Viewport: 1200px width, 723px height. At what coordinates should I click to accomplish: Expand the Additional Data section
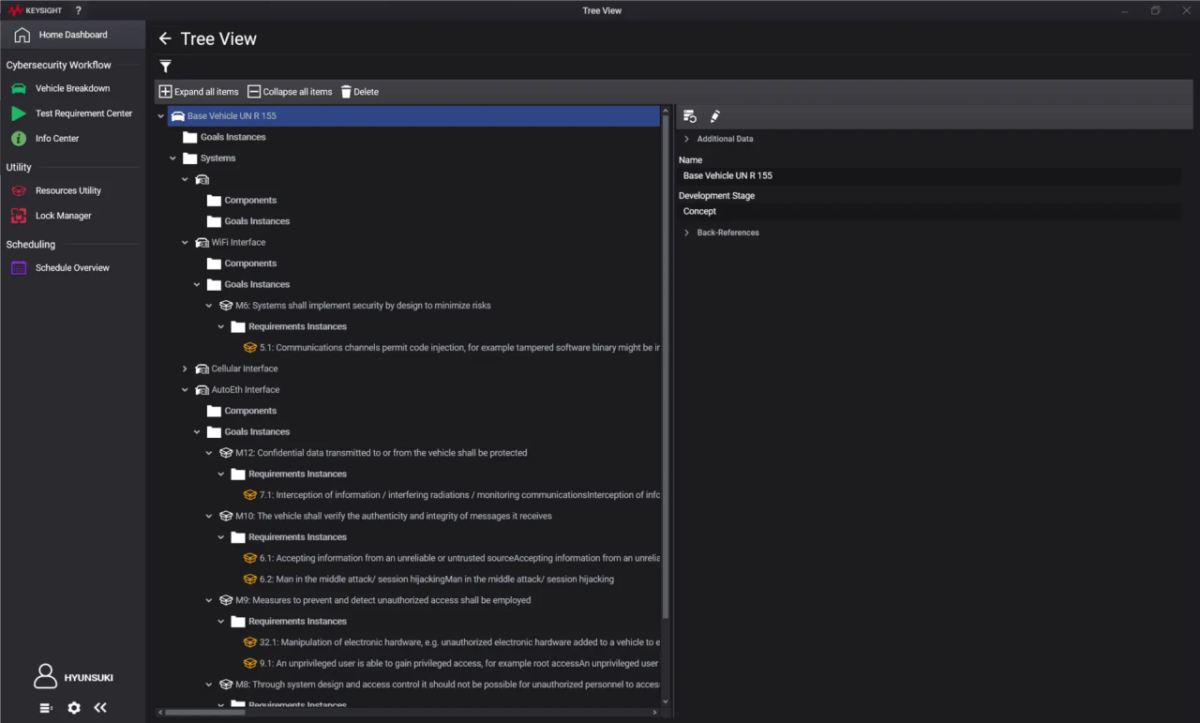click(x=687, y=139)
